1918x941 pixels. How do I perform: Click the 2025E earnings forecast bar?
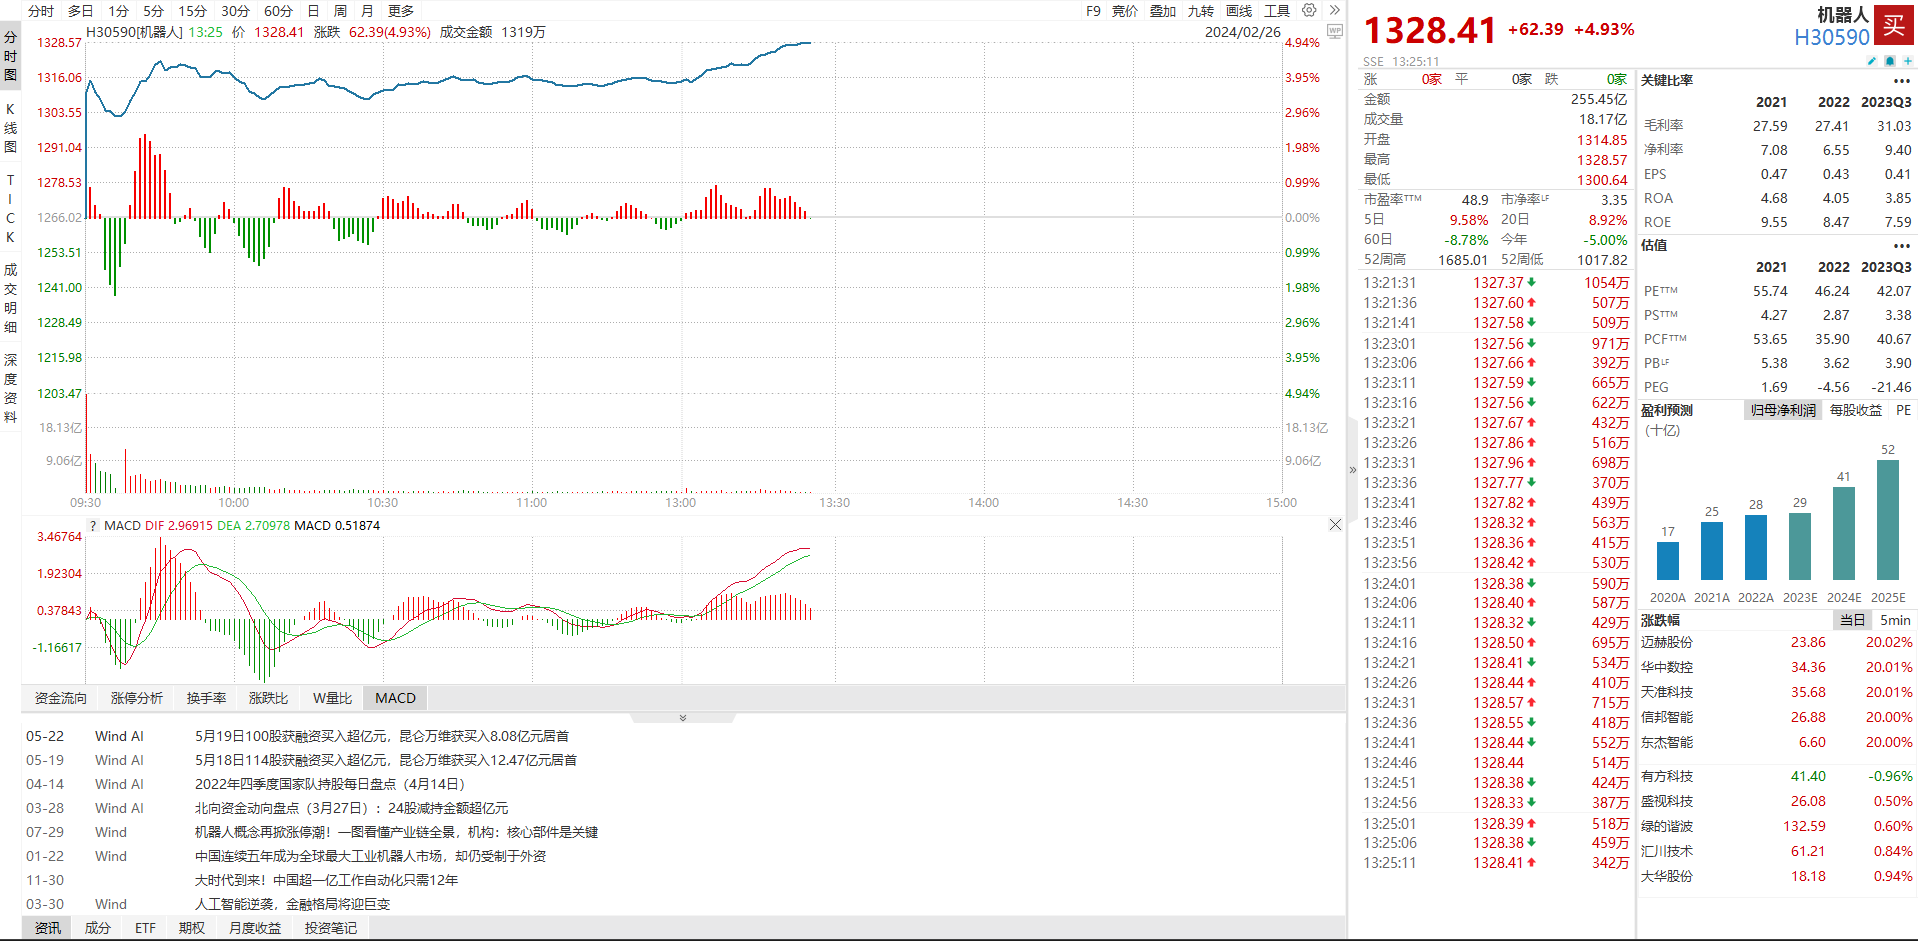[x=1888, y=520]
